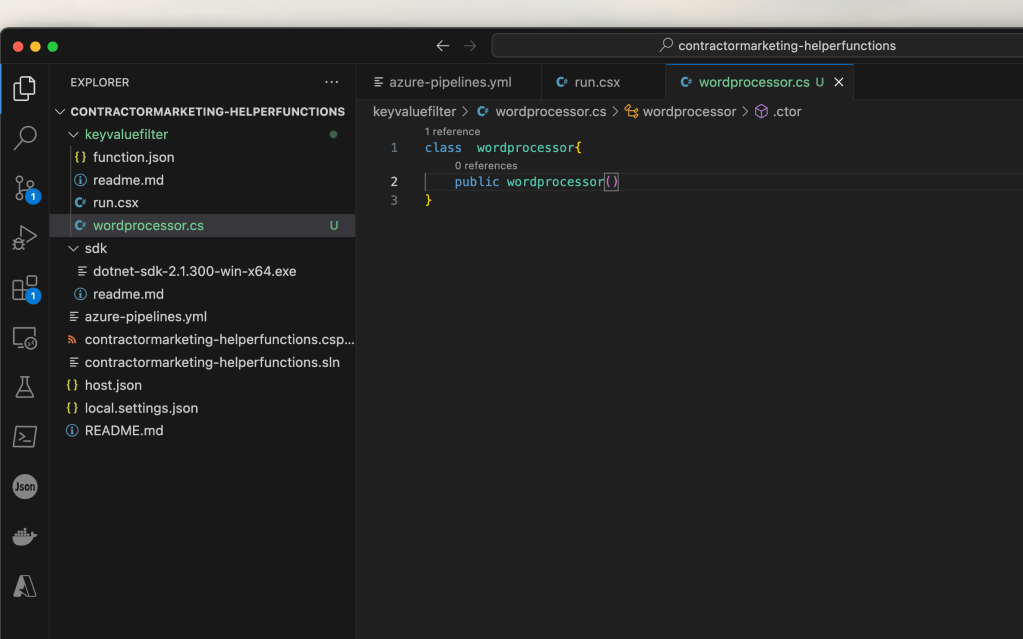
Task: Open the terminal-style icon in activity bar
Action: tap(24, 437)
